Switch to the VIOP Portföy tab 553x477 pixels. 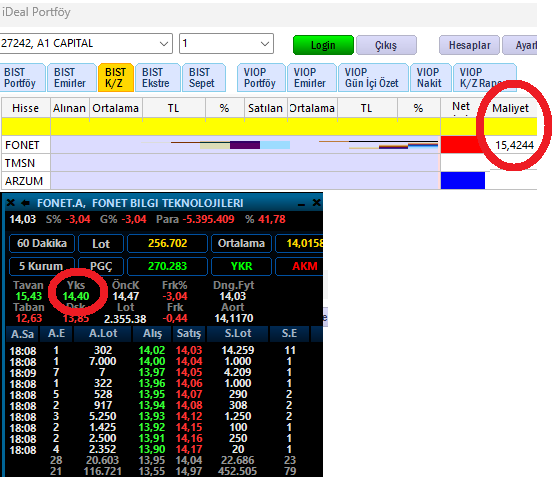tap(261, 78)
